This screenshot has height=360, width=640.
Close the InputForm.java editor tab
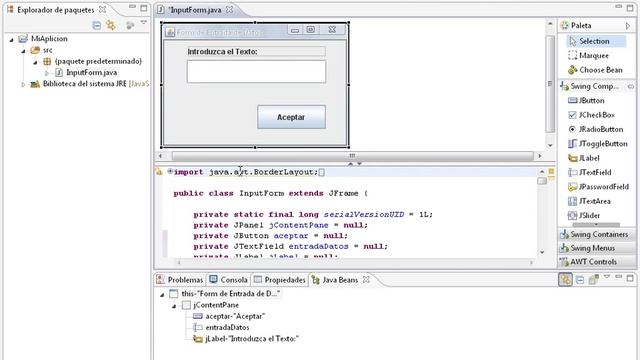click(230, 9)
